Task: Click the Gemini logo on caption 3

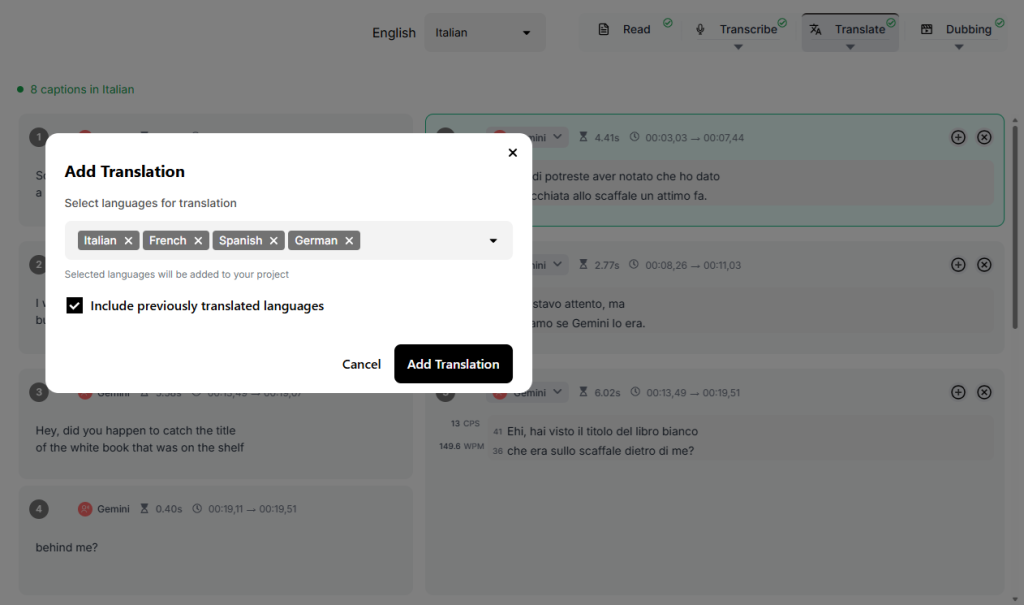Action: 85,392
